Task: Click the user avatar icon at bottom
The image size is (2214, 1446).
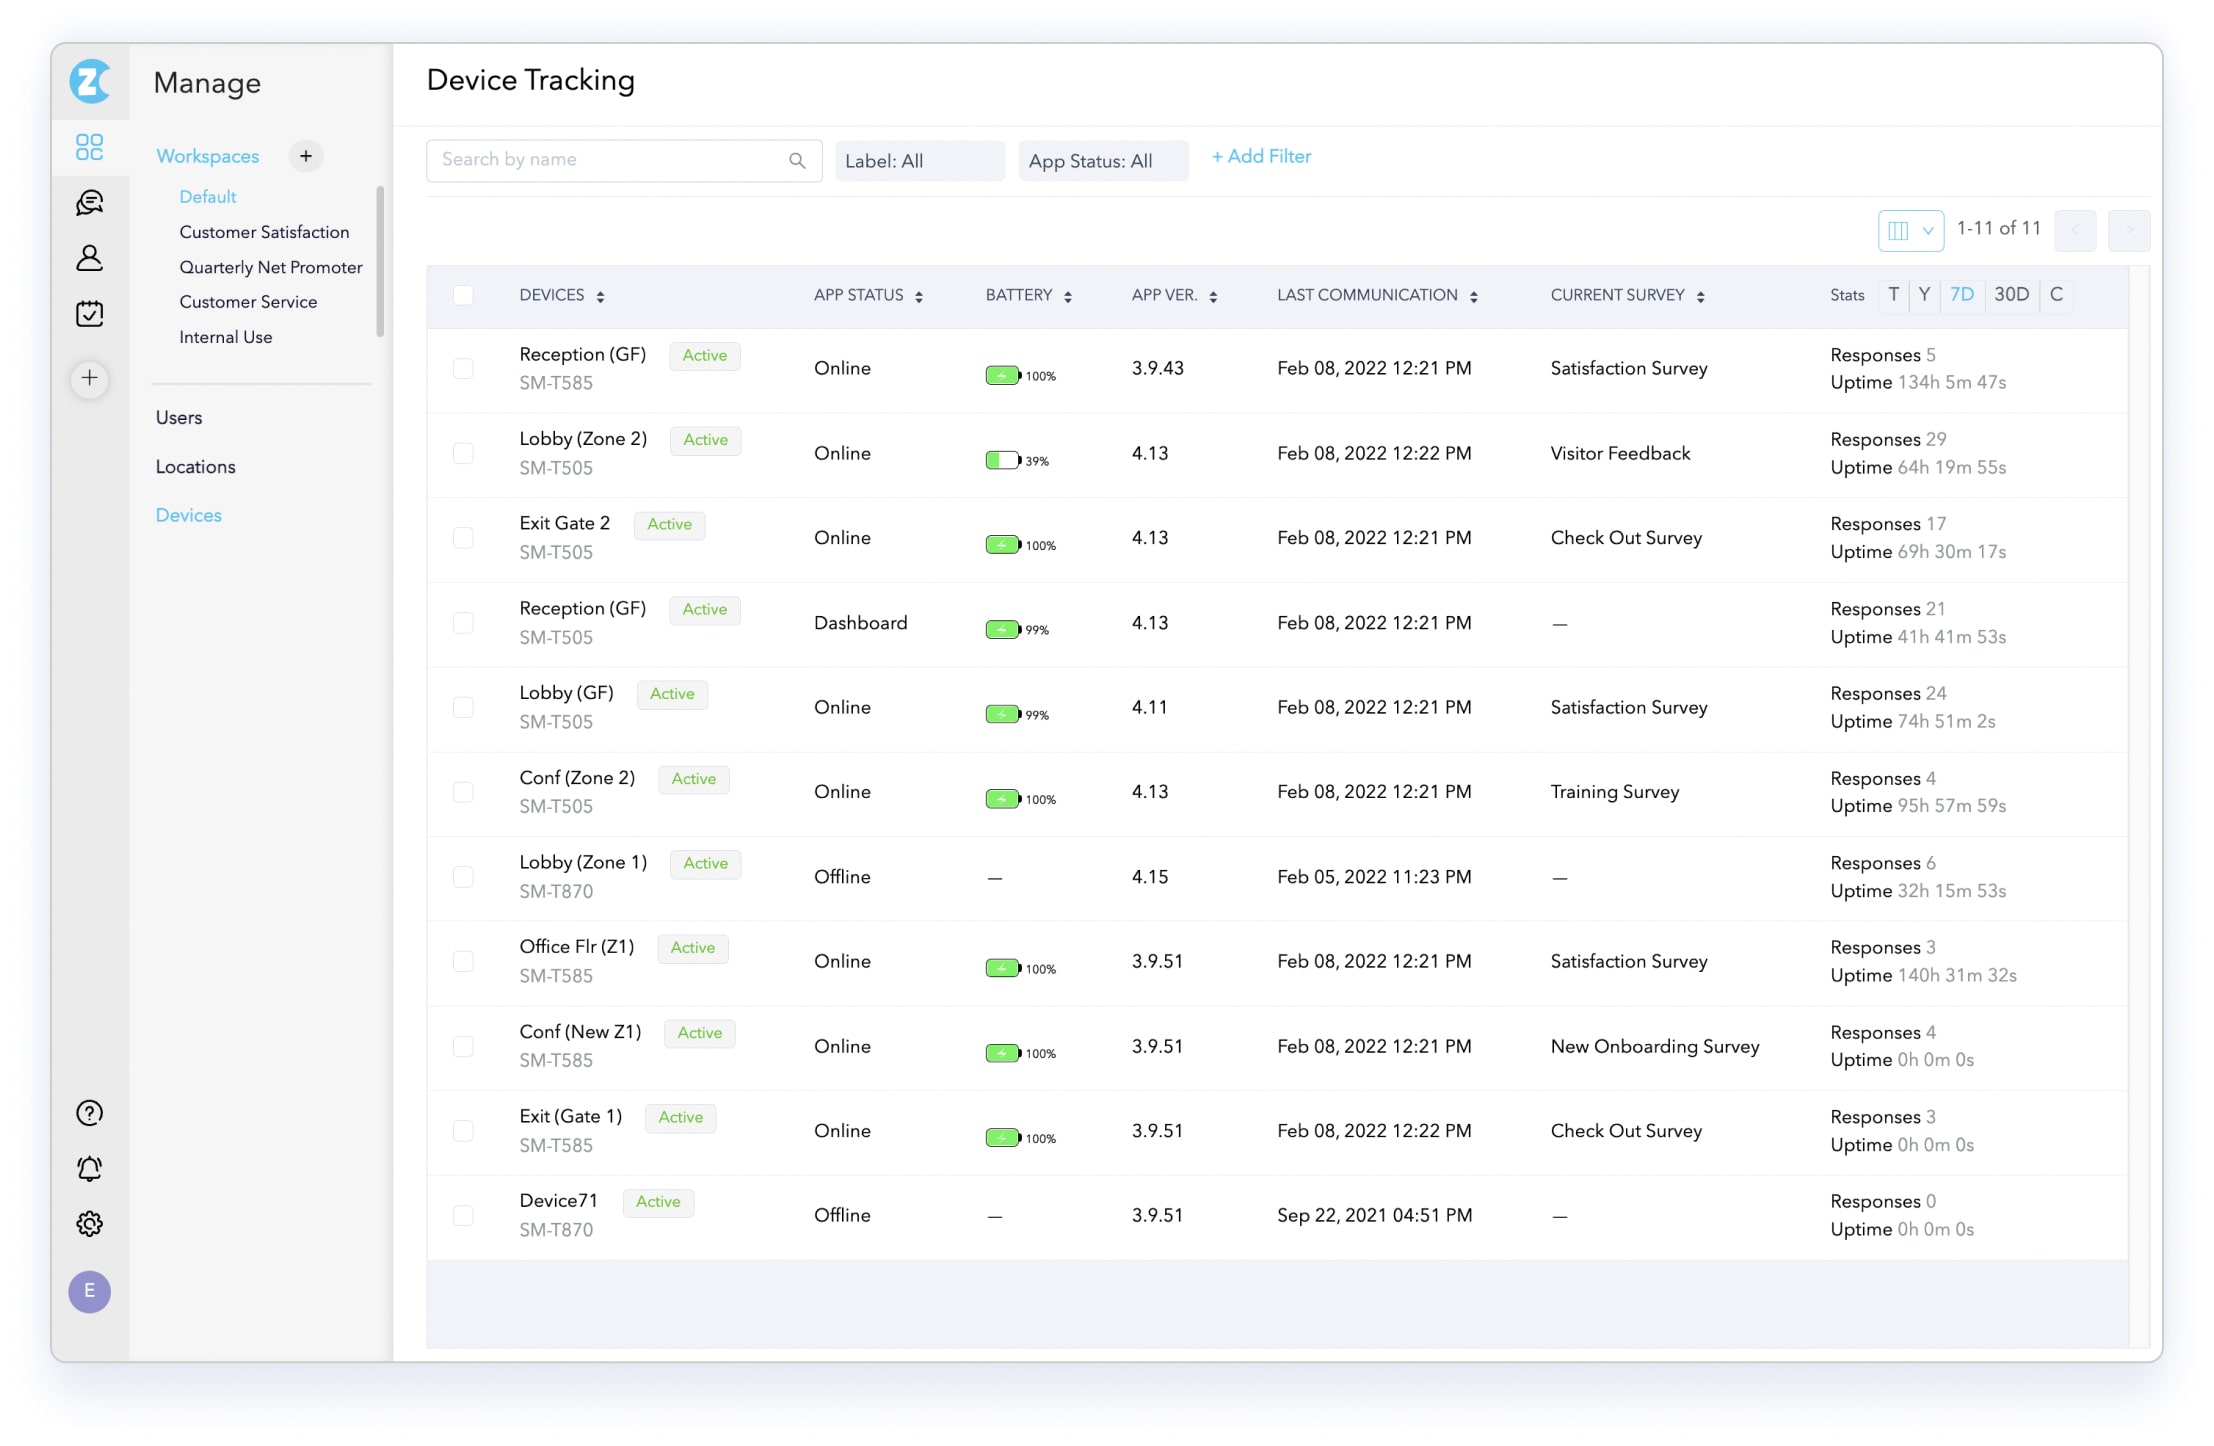Action: click(x=89, y=1291)
